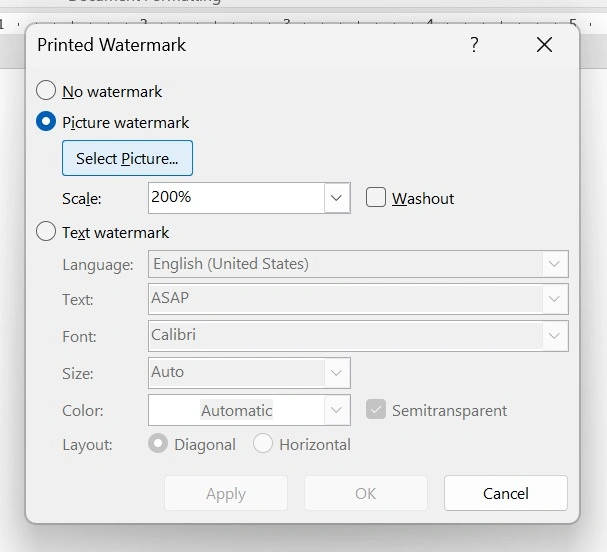Select the No watermark radio option
Screen dimensions: 607x552
click(46, 91)
